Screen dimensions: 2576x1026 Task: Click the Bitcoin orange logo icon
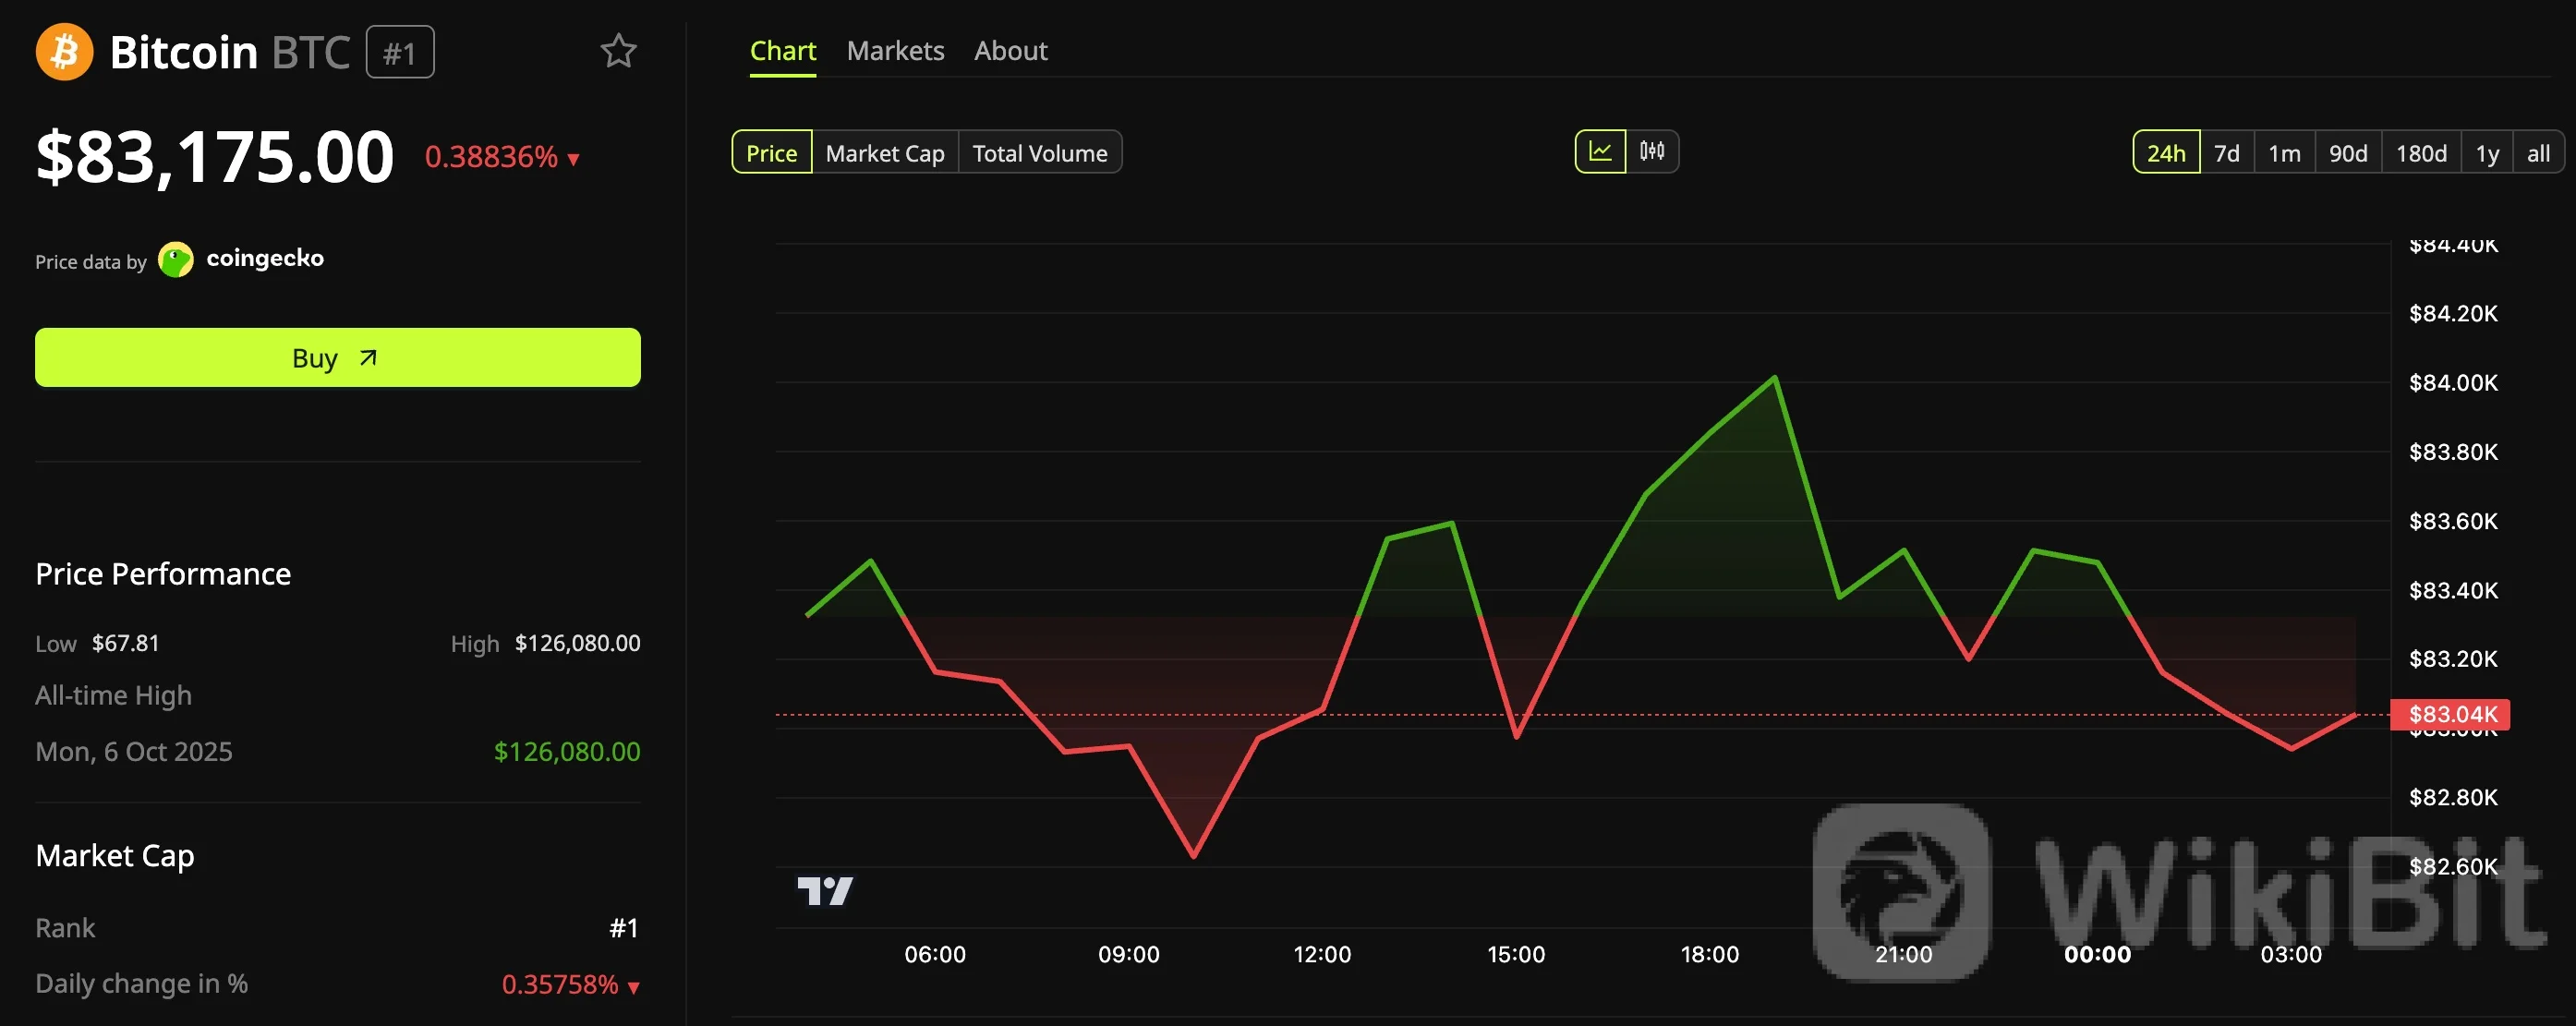(64, 52)
